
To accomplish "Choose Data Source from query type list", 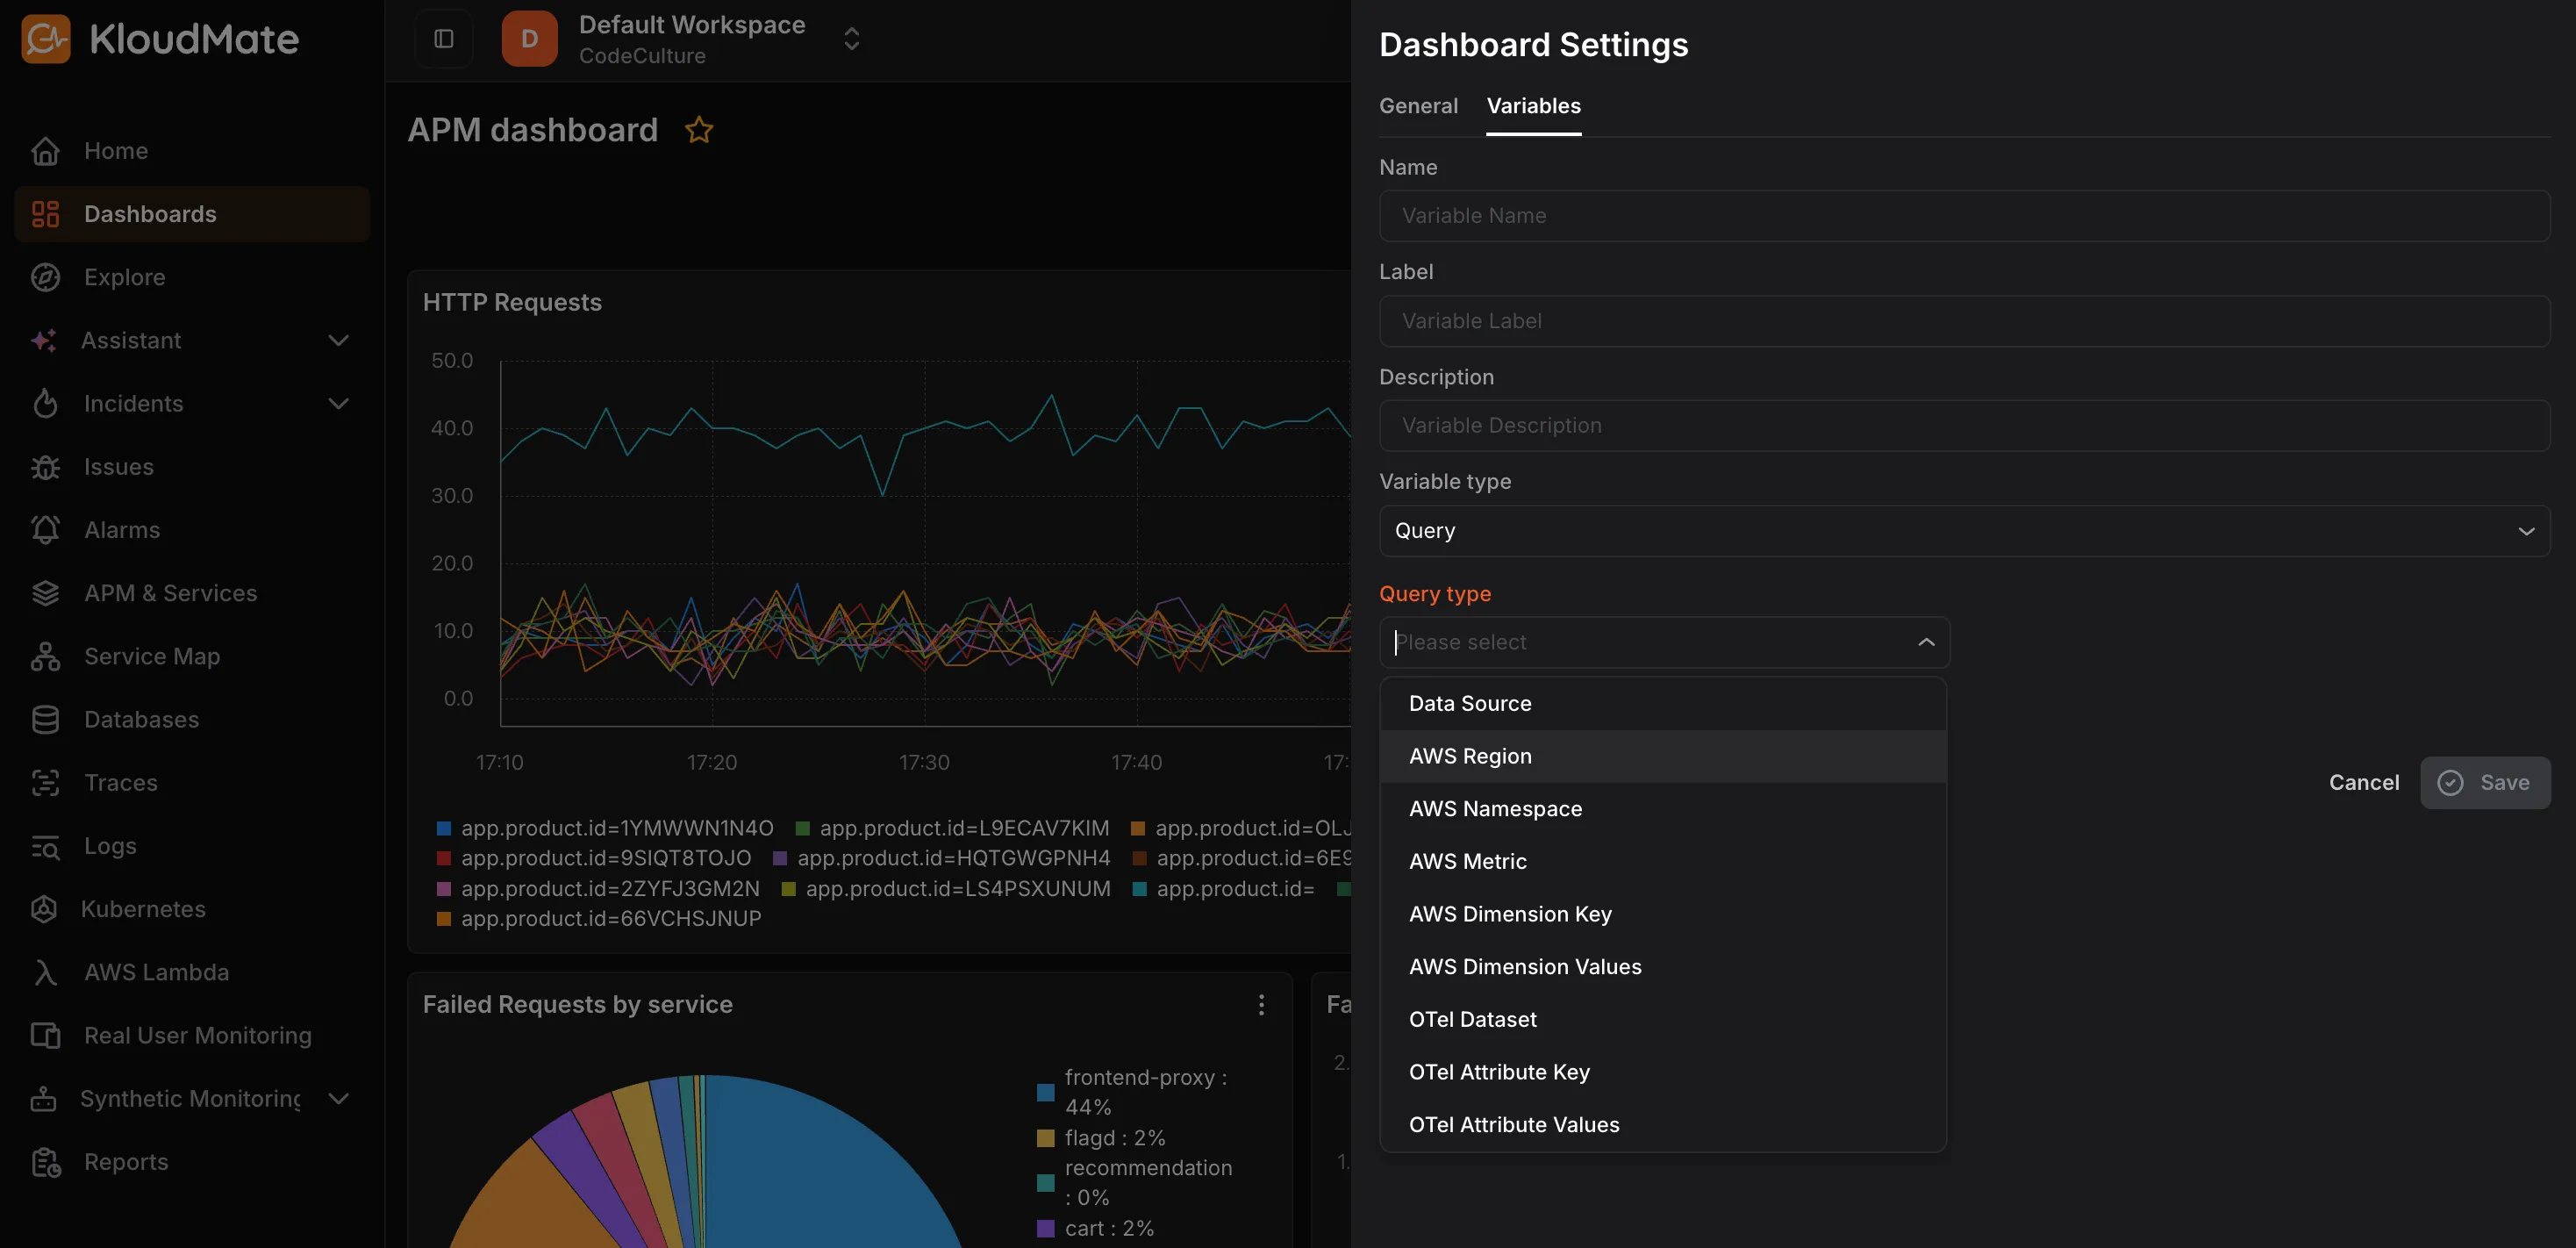I will [1663, 704].
